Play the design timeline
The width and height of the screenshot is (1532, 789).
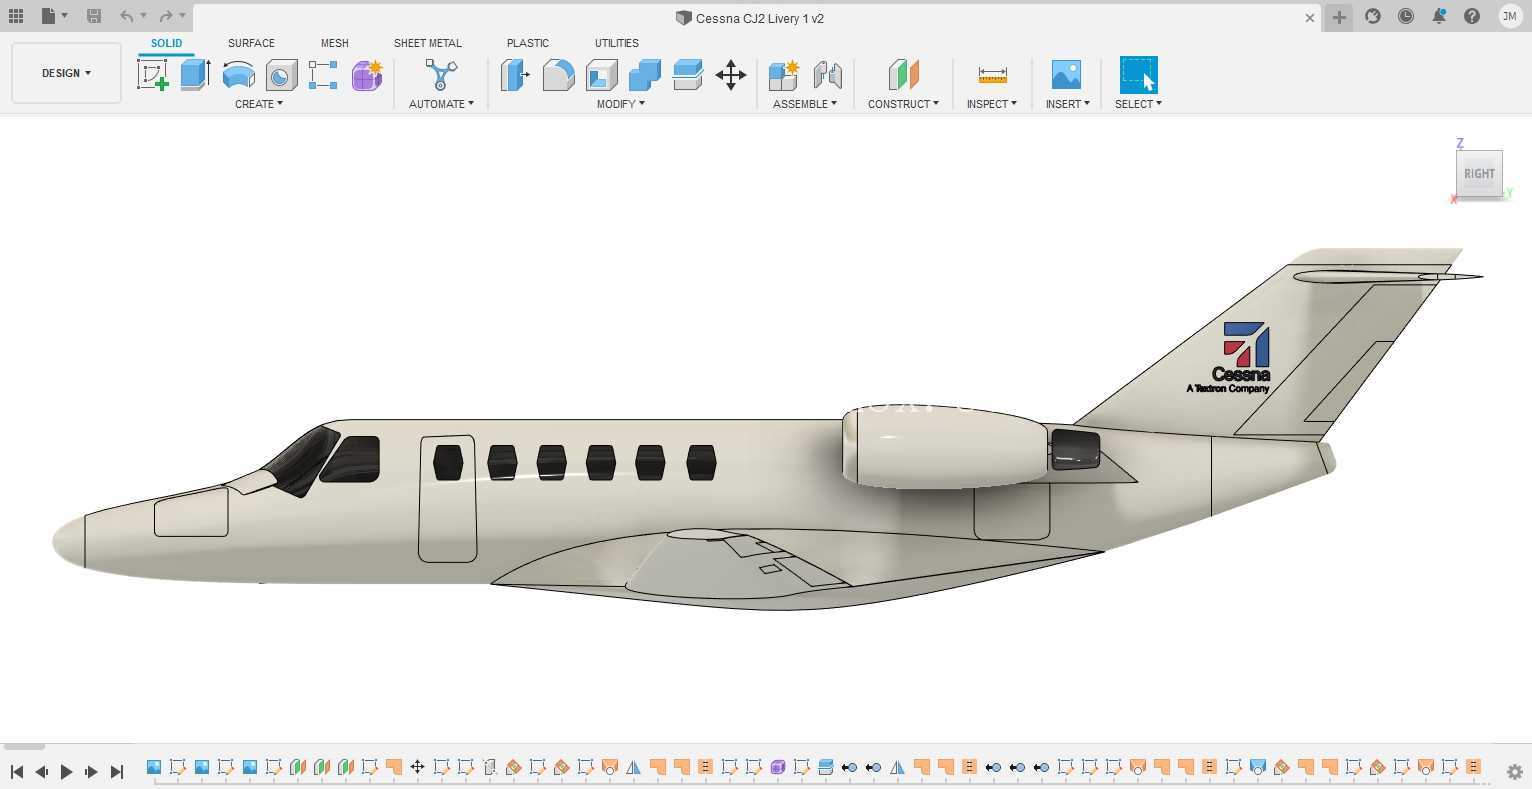(67, 772)
